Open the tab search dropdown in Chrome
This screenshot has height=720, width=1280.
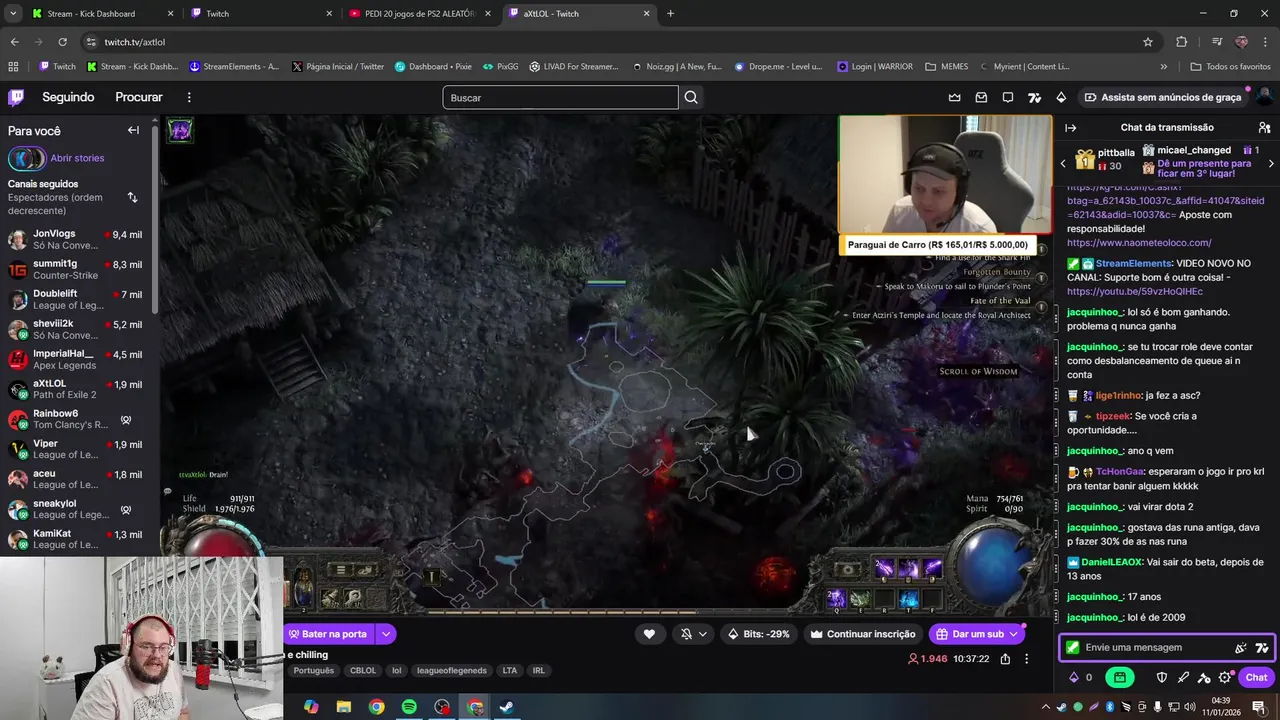coord(13,14)
